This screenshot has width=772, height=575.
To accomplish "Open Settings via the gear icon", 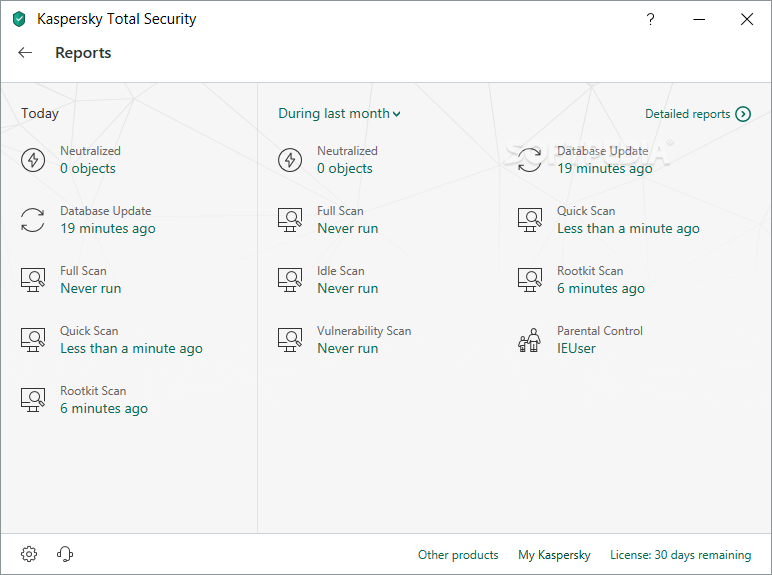I will tap(29, 554).
